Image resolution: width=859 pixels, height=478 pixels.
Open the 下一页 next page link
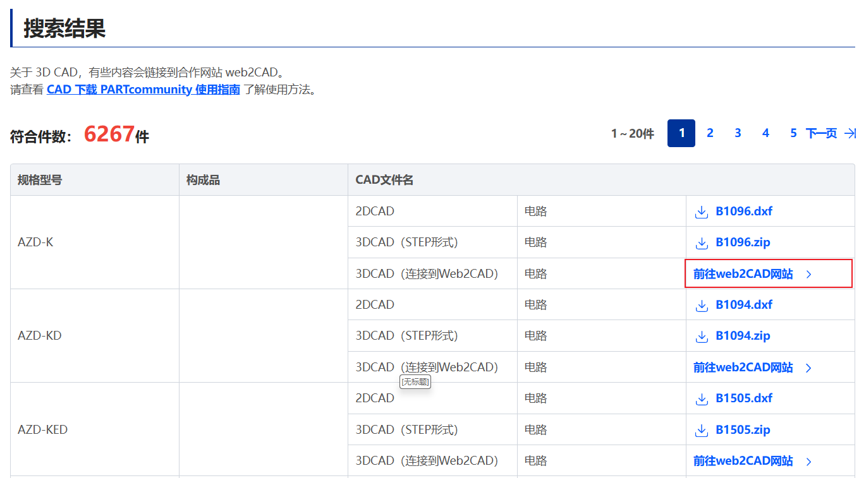821,133
